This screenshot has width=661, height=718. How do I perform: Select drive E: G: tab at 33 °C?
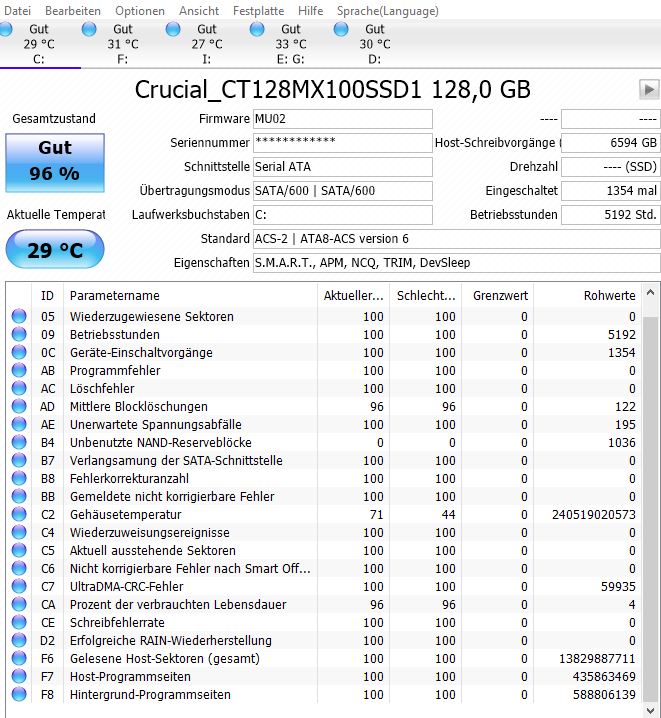click(x=290, y=44)
